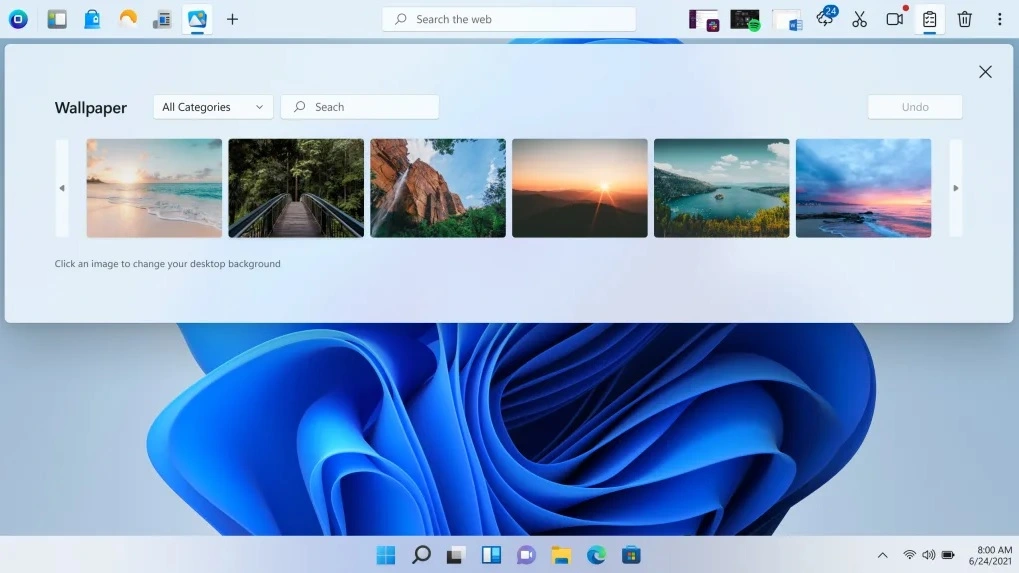Image resolution: width=1019 pixels, height=573 pixels.
Task: Open the shopping bag store icon in top bar
Action: [92, 19]
